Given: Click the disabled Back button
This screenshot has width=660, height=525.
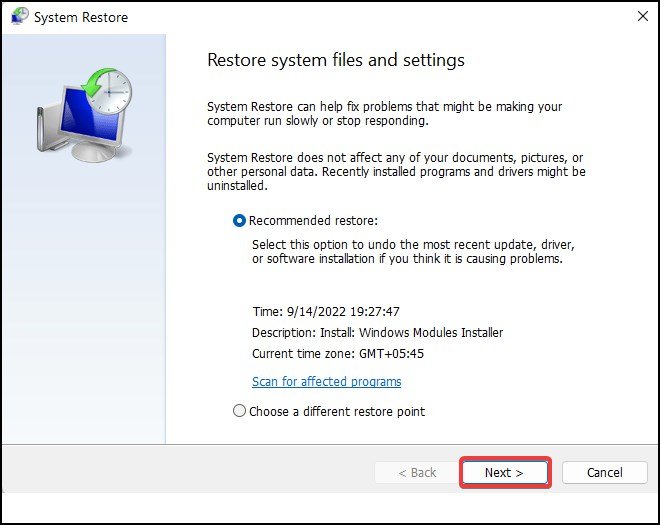Looking at the screenshot, I should pos(417,472).
